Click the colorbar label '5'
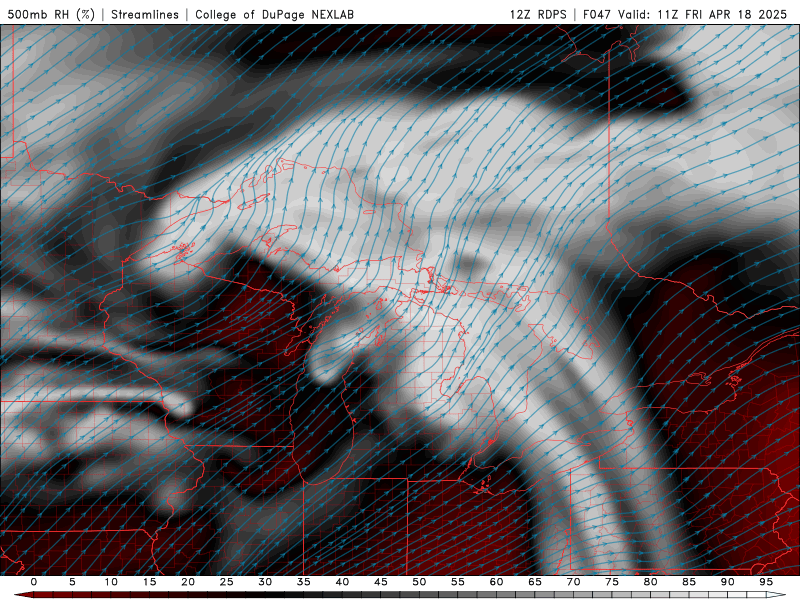 coord(72,582)
